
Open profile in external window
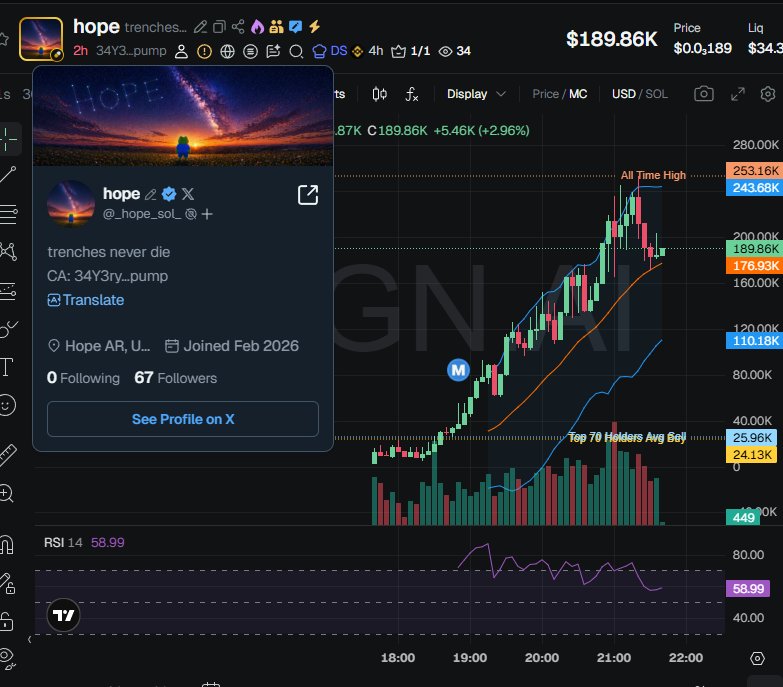tap(308, 195)
